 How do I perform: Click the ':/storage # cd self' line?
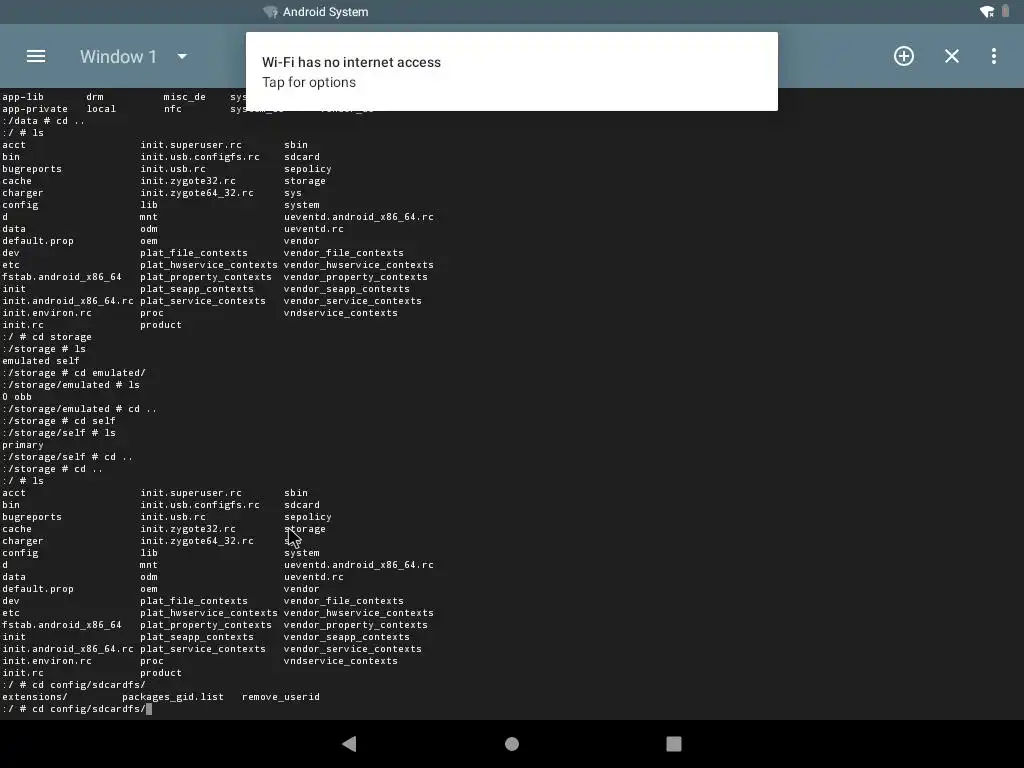tap(59, 421)
